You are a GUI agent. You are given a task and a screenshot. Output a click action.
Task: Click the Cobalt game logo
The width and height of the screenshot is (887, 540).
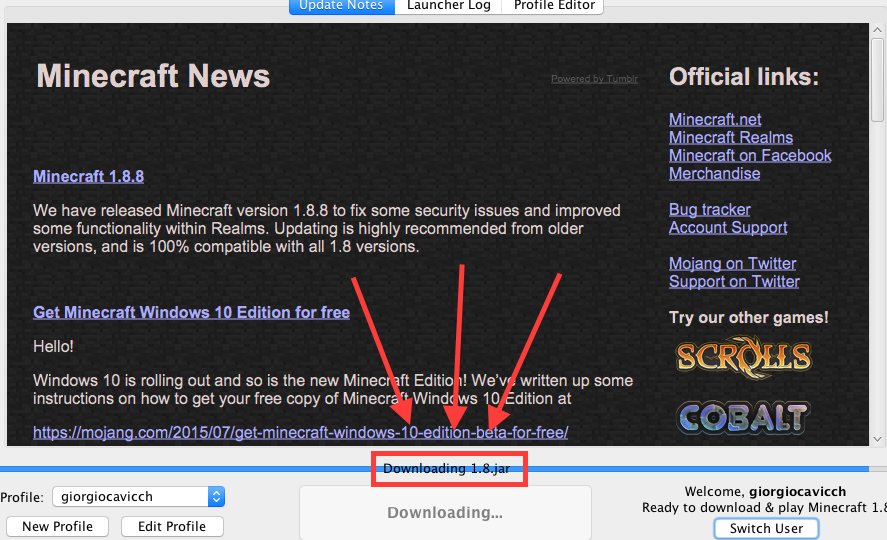click(744, 418)
